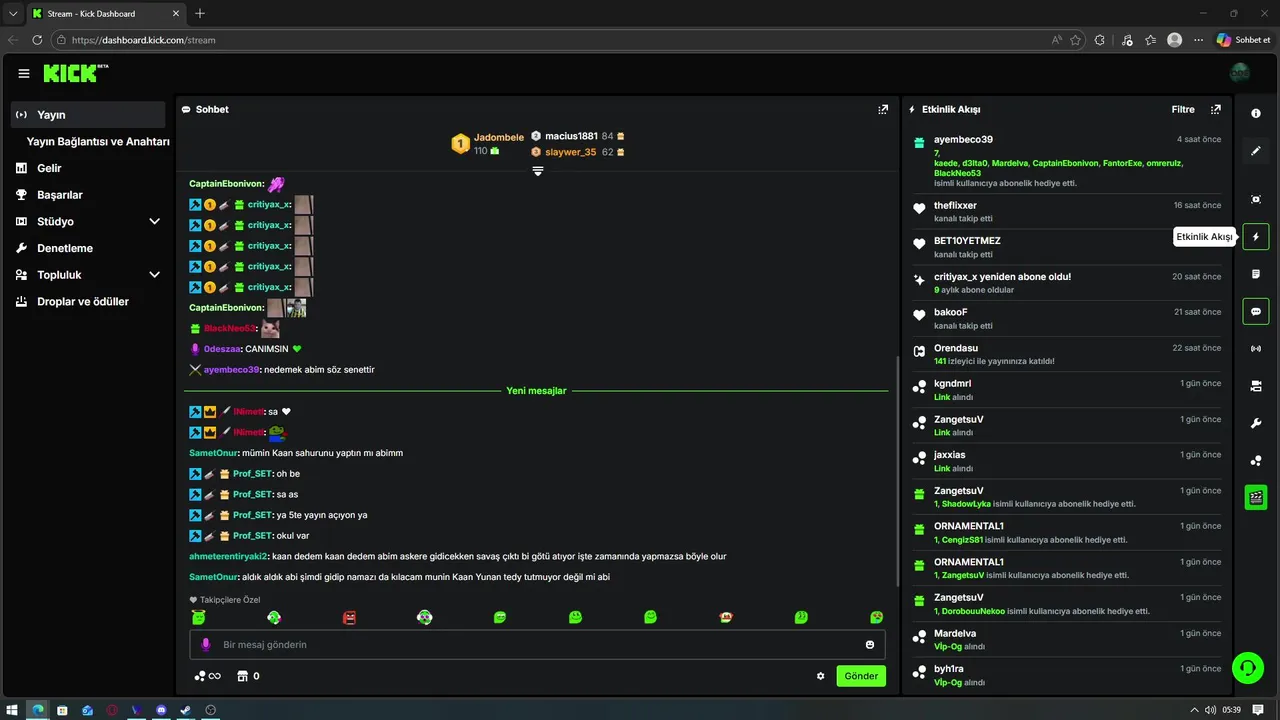1280x720 pixels.
Task: Jump to Yeni mesajlar divider label
Action: (x=537, y=391)
